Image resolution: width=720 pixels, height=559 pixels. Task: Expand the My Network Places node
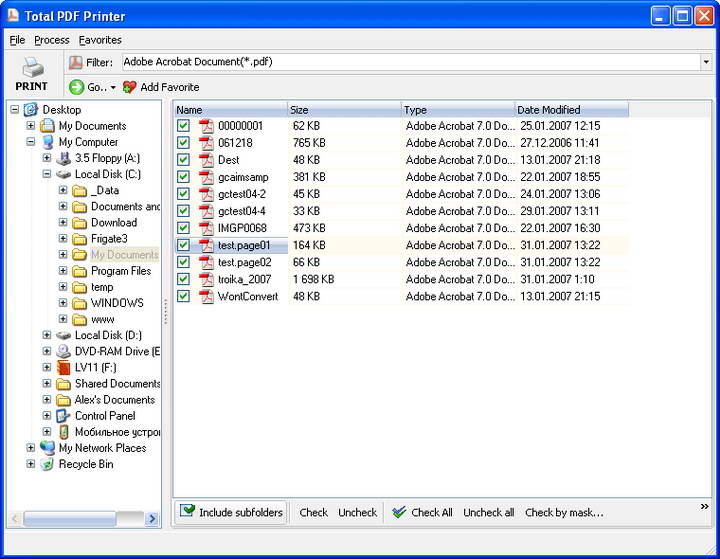(x=31, y=448)
